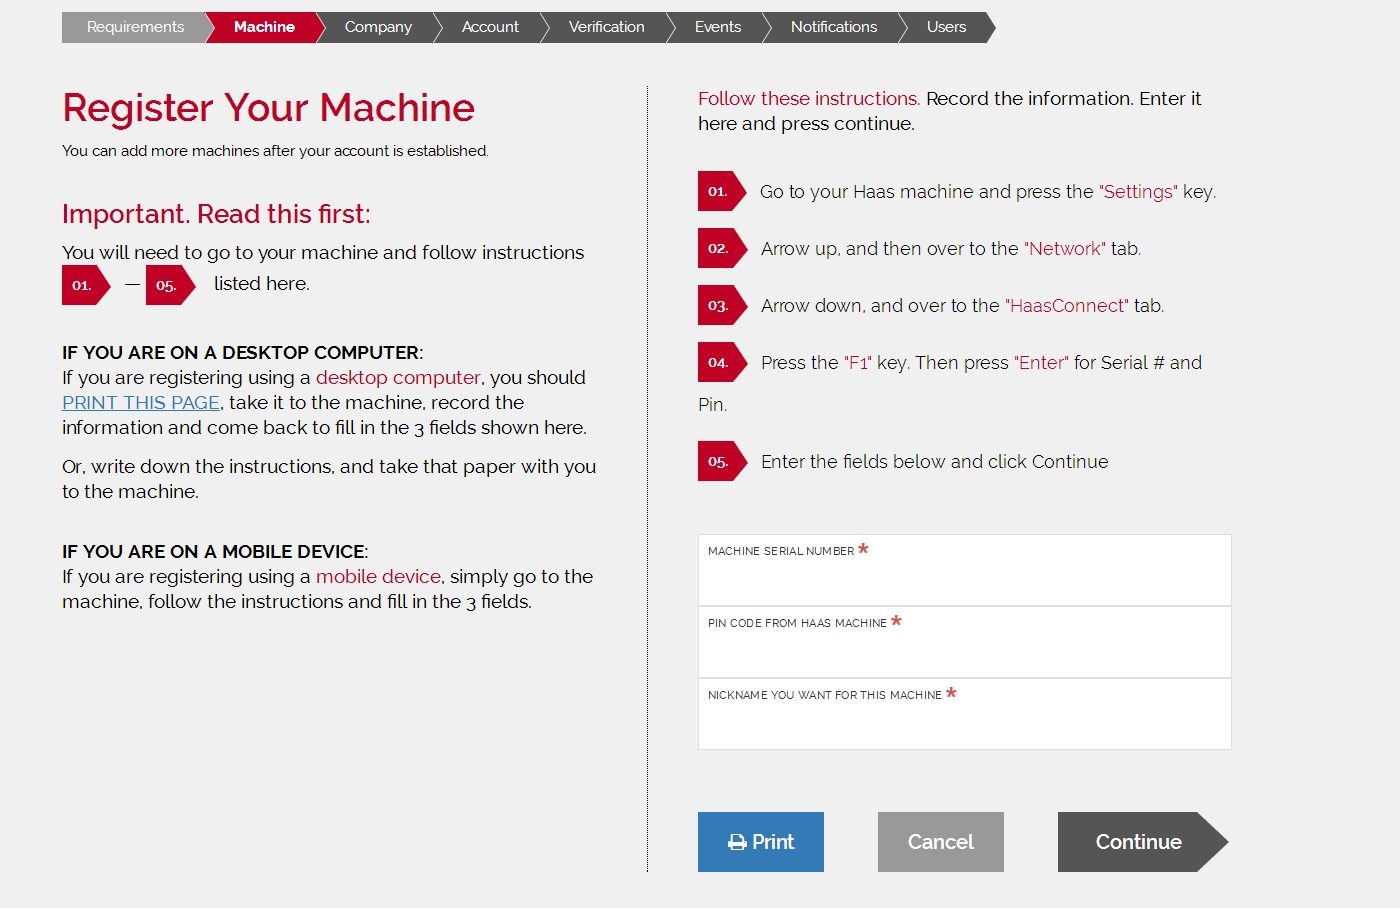This screenshot has width=1400, height=908.
Task: Click the 'desktop computer' red text
Action: click(398, 377)
